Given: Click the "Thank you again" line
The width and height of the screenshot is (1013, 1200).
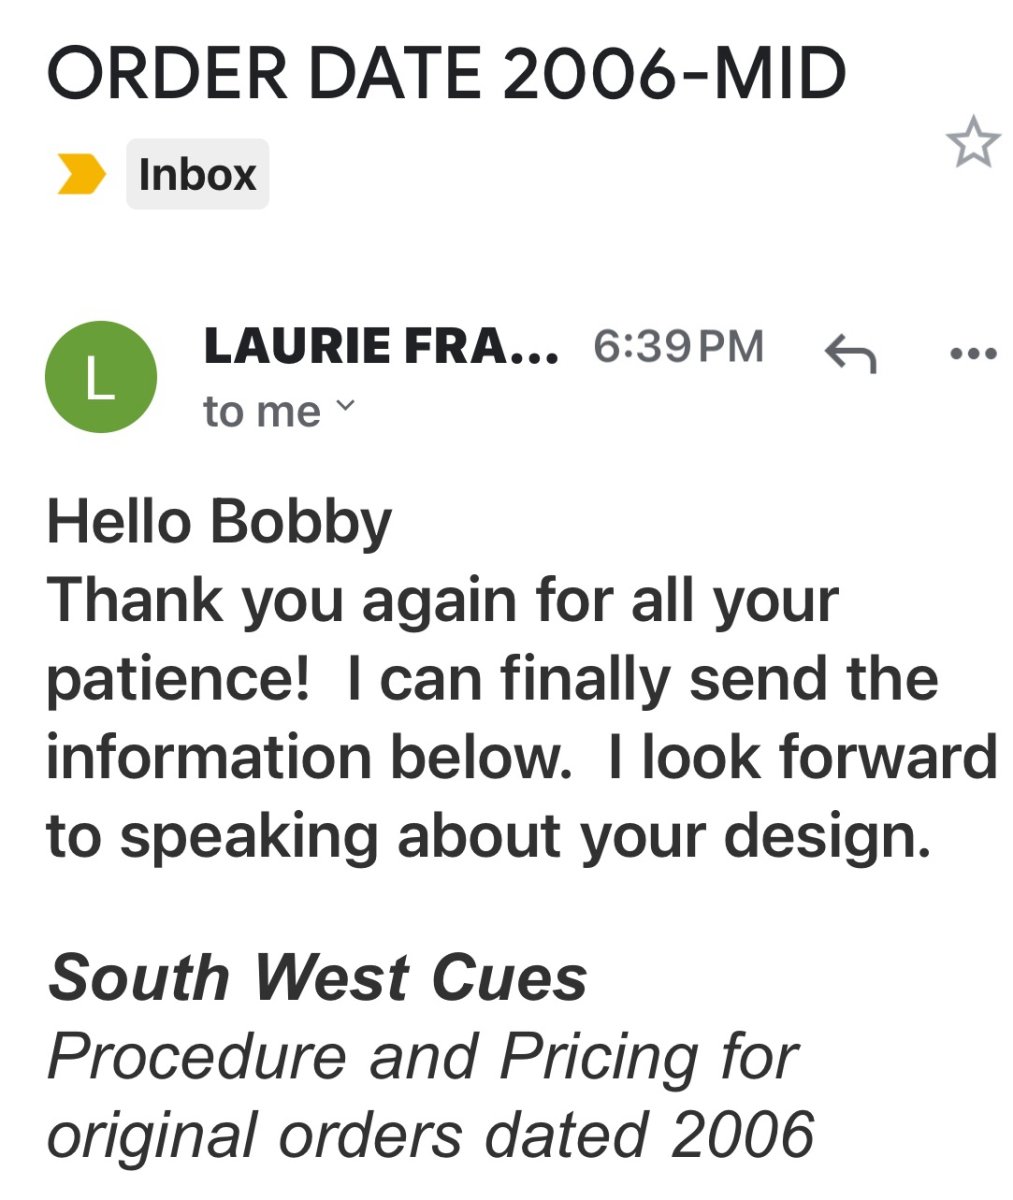Looking at the screenshot, I should [x=442, y=600].
